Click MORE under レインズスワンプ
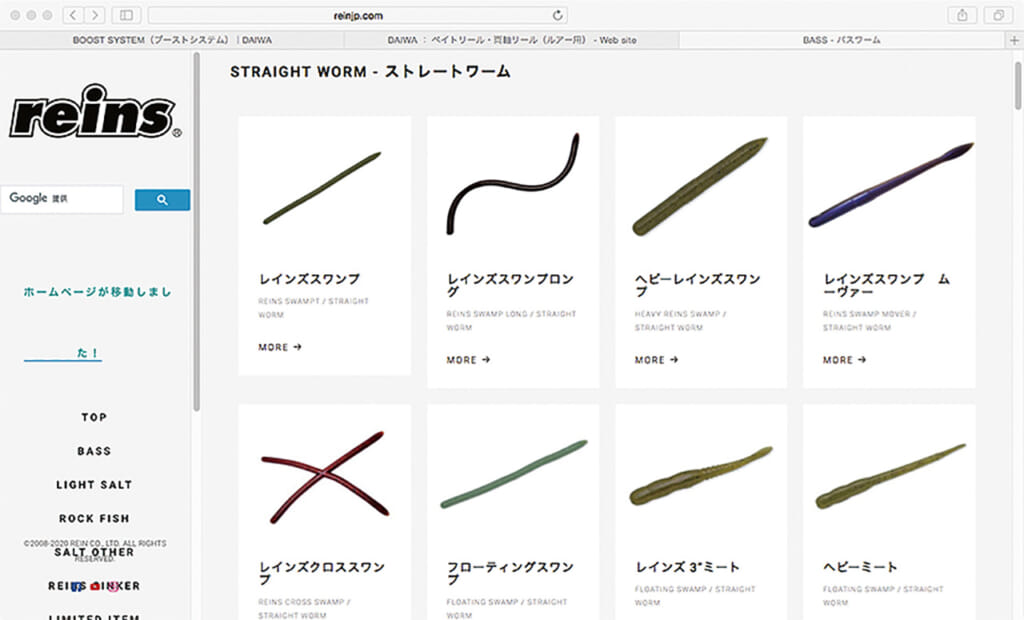 click(280, 347)
